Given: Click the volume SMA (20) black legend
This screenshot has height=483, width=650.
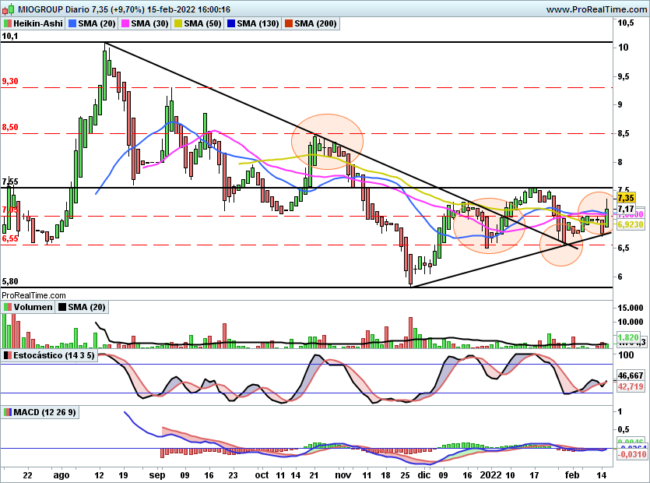Looking at the screenshot, I should point(82,307).
